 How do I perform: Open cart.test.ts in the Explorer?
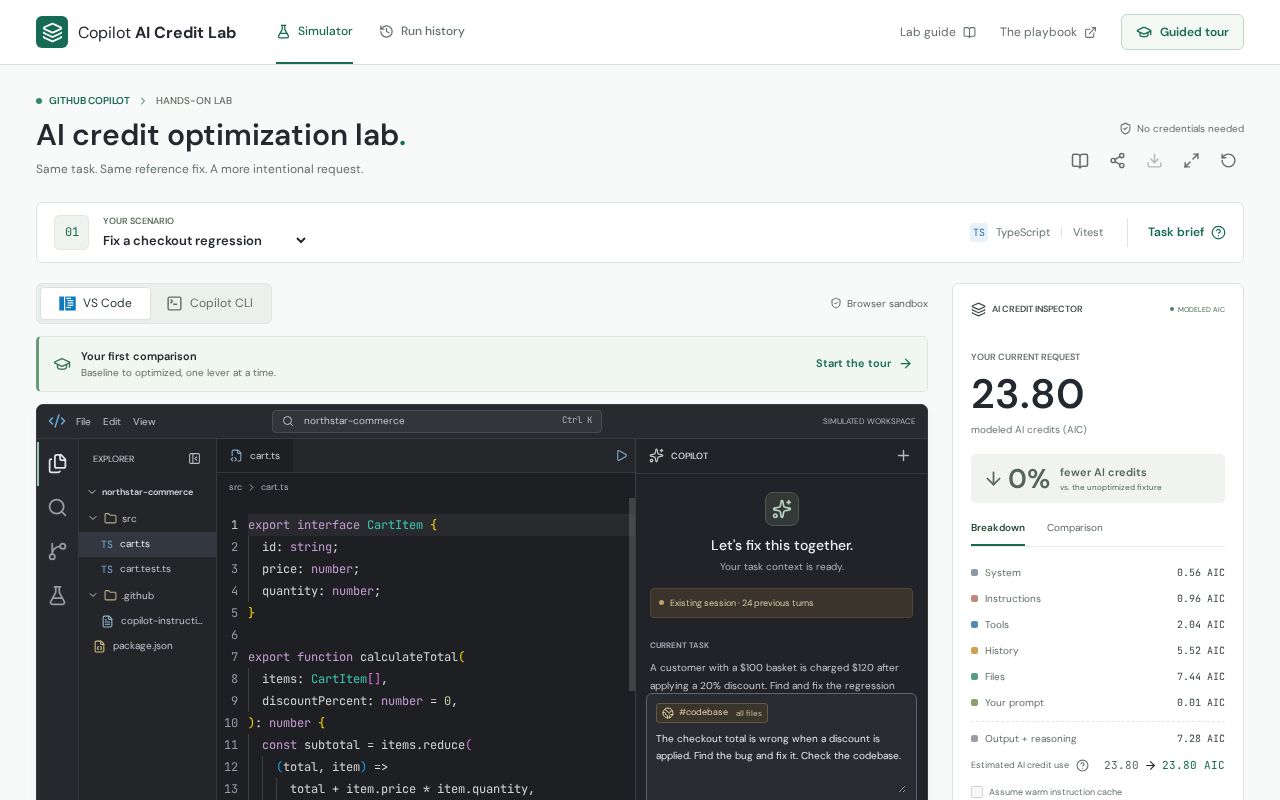pyautogui.click(x=147, y=569)
